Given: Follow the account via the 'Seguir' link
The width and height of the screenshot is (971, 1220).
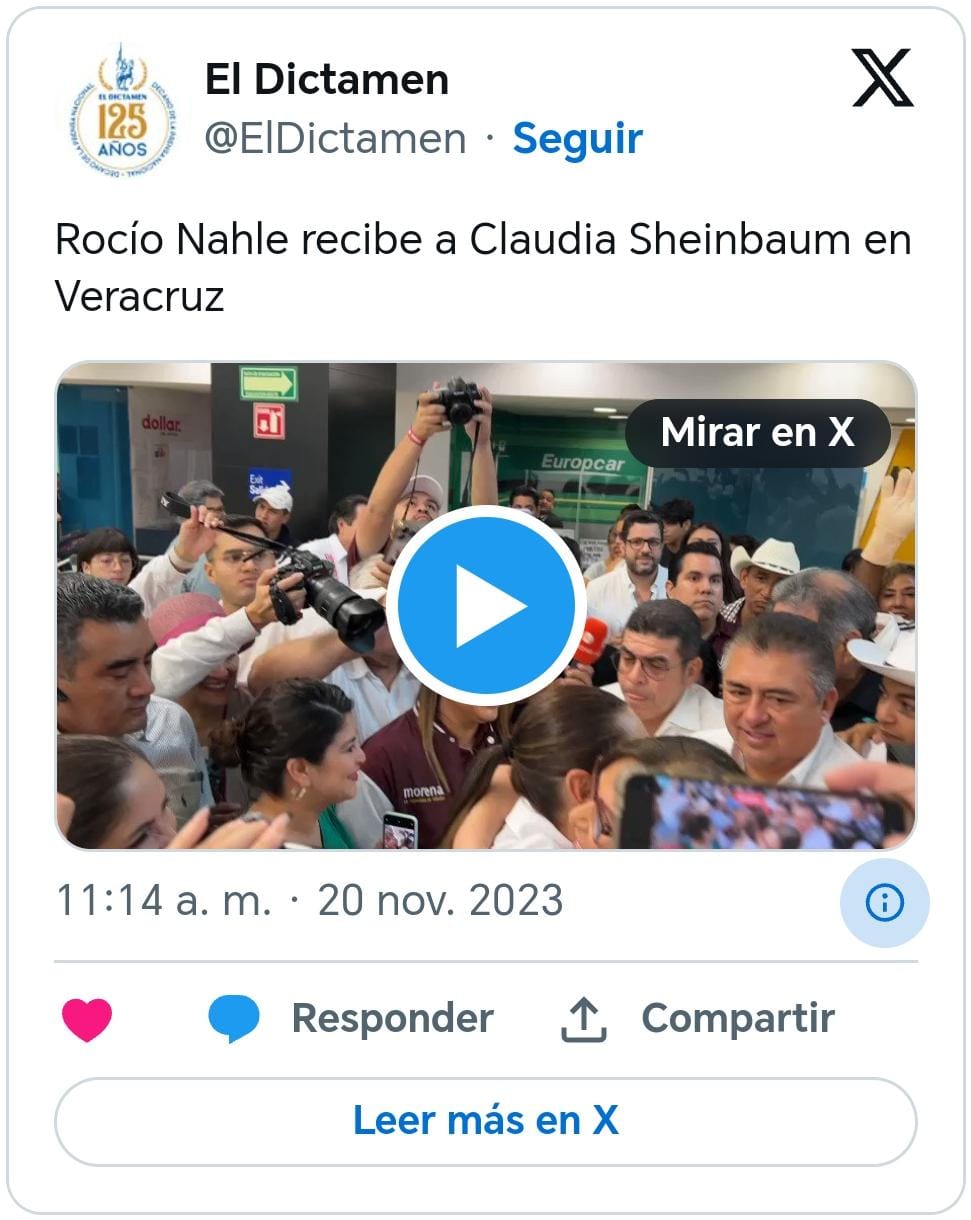Looking at the screenshot, I should pos(578,138).
